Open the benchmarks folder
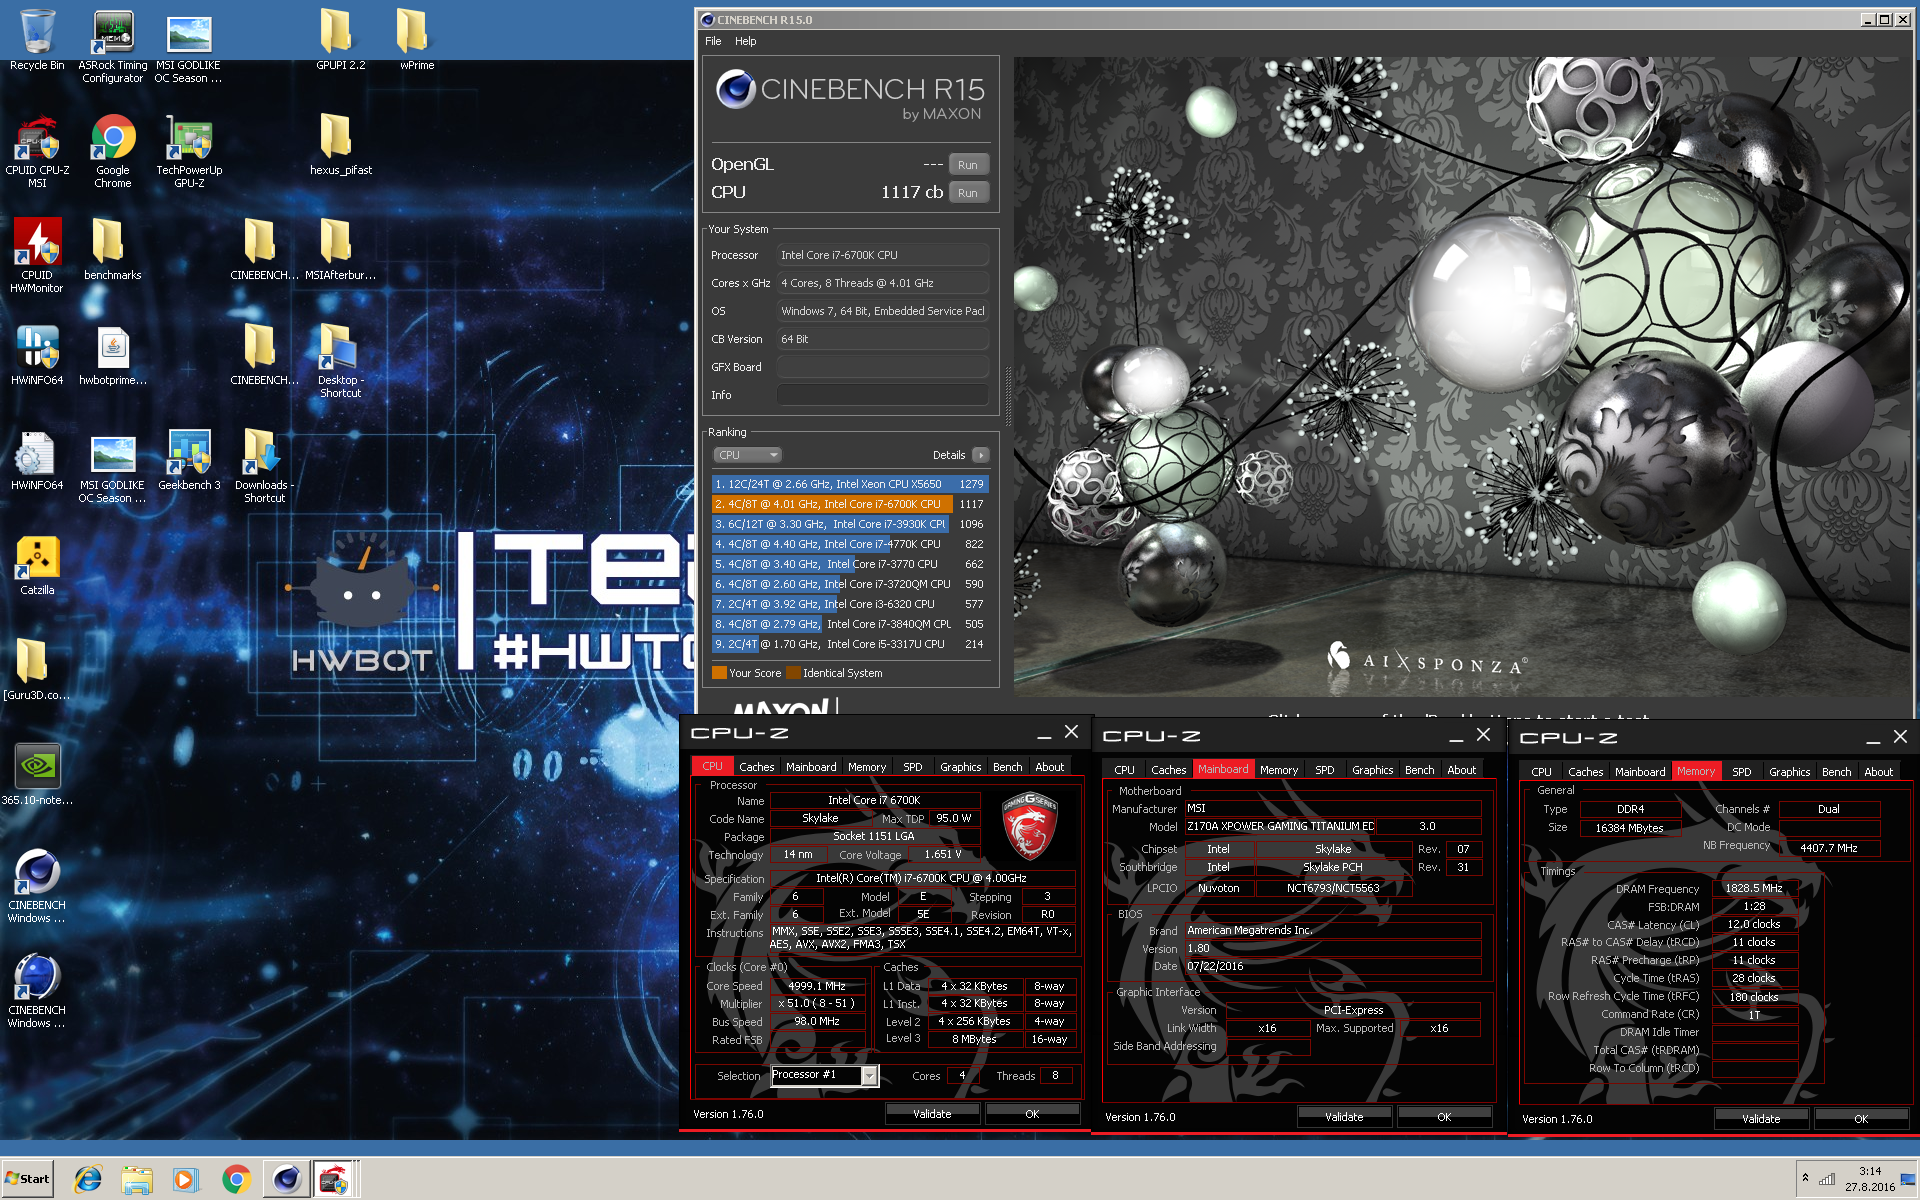The image size is (1920, 1200). [113, 250]
